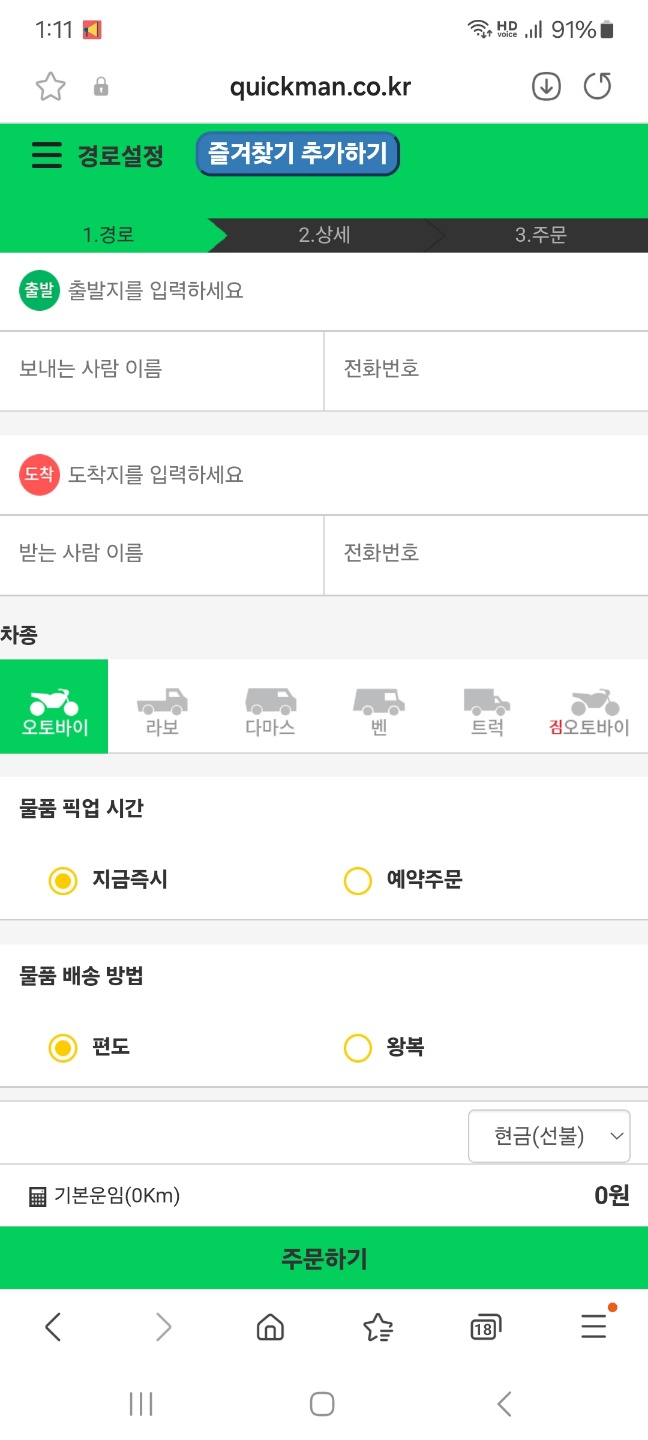Image resolution: width=648 pixels, height=1440 pixels.
Task: Pick the 다마스 van vehicle icon
Action: [270, 706]
